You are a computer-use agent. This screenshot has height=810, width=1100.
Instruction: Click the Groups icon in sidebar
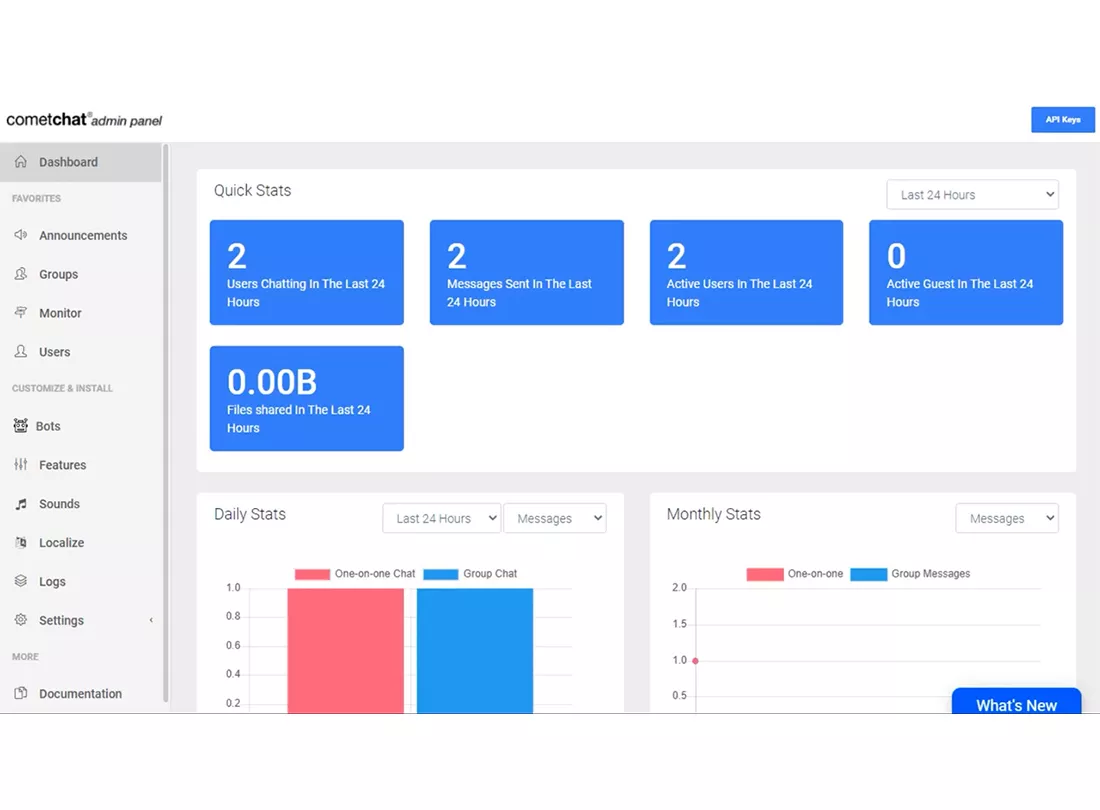click(21, 274)
